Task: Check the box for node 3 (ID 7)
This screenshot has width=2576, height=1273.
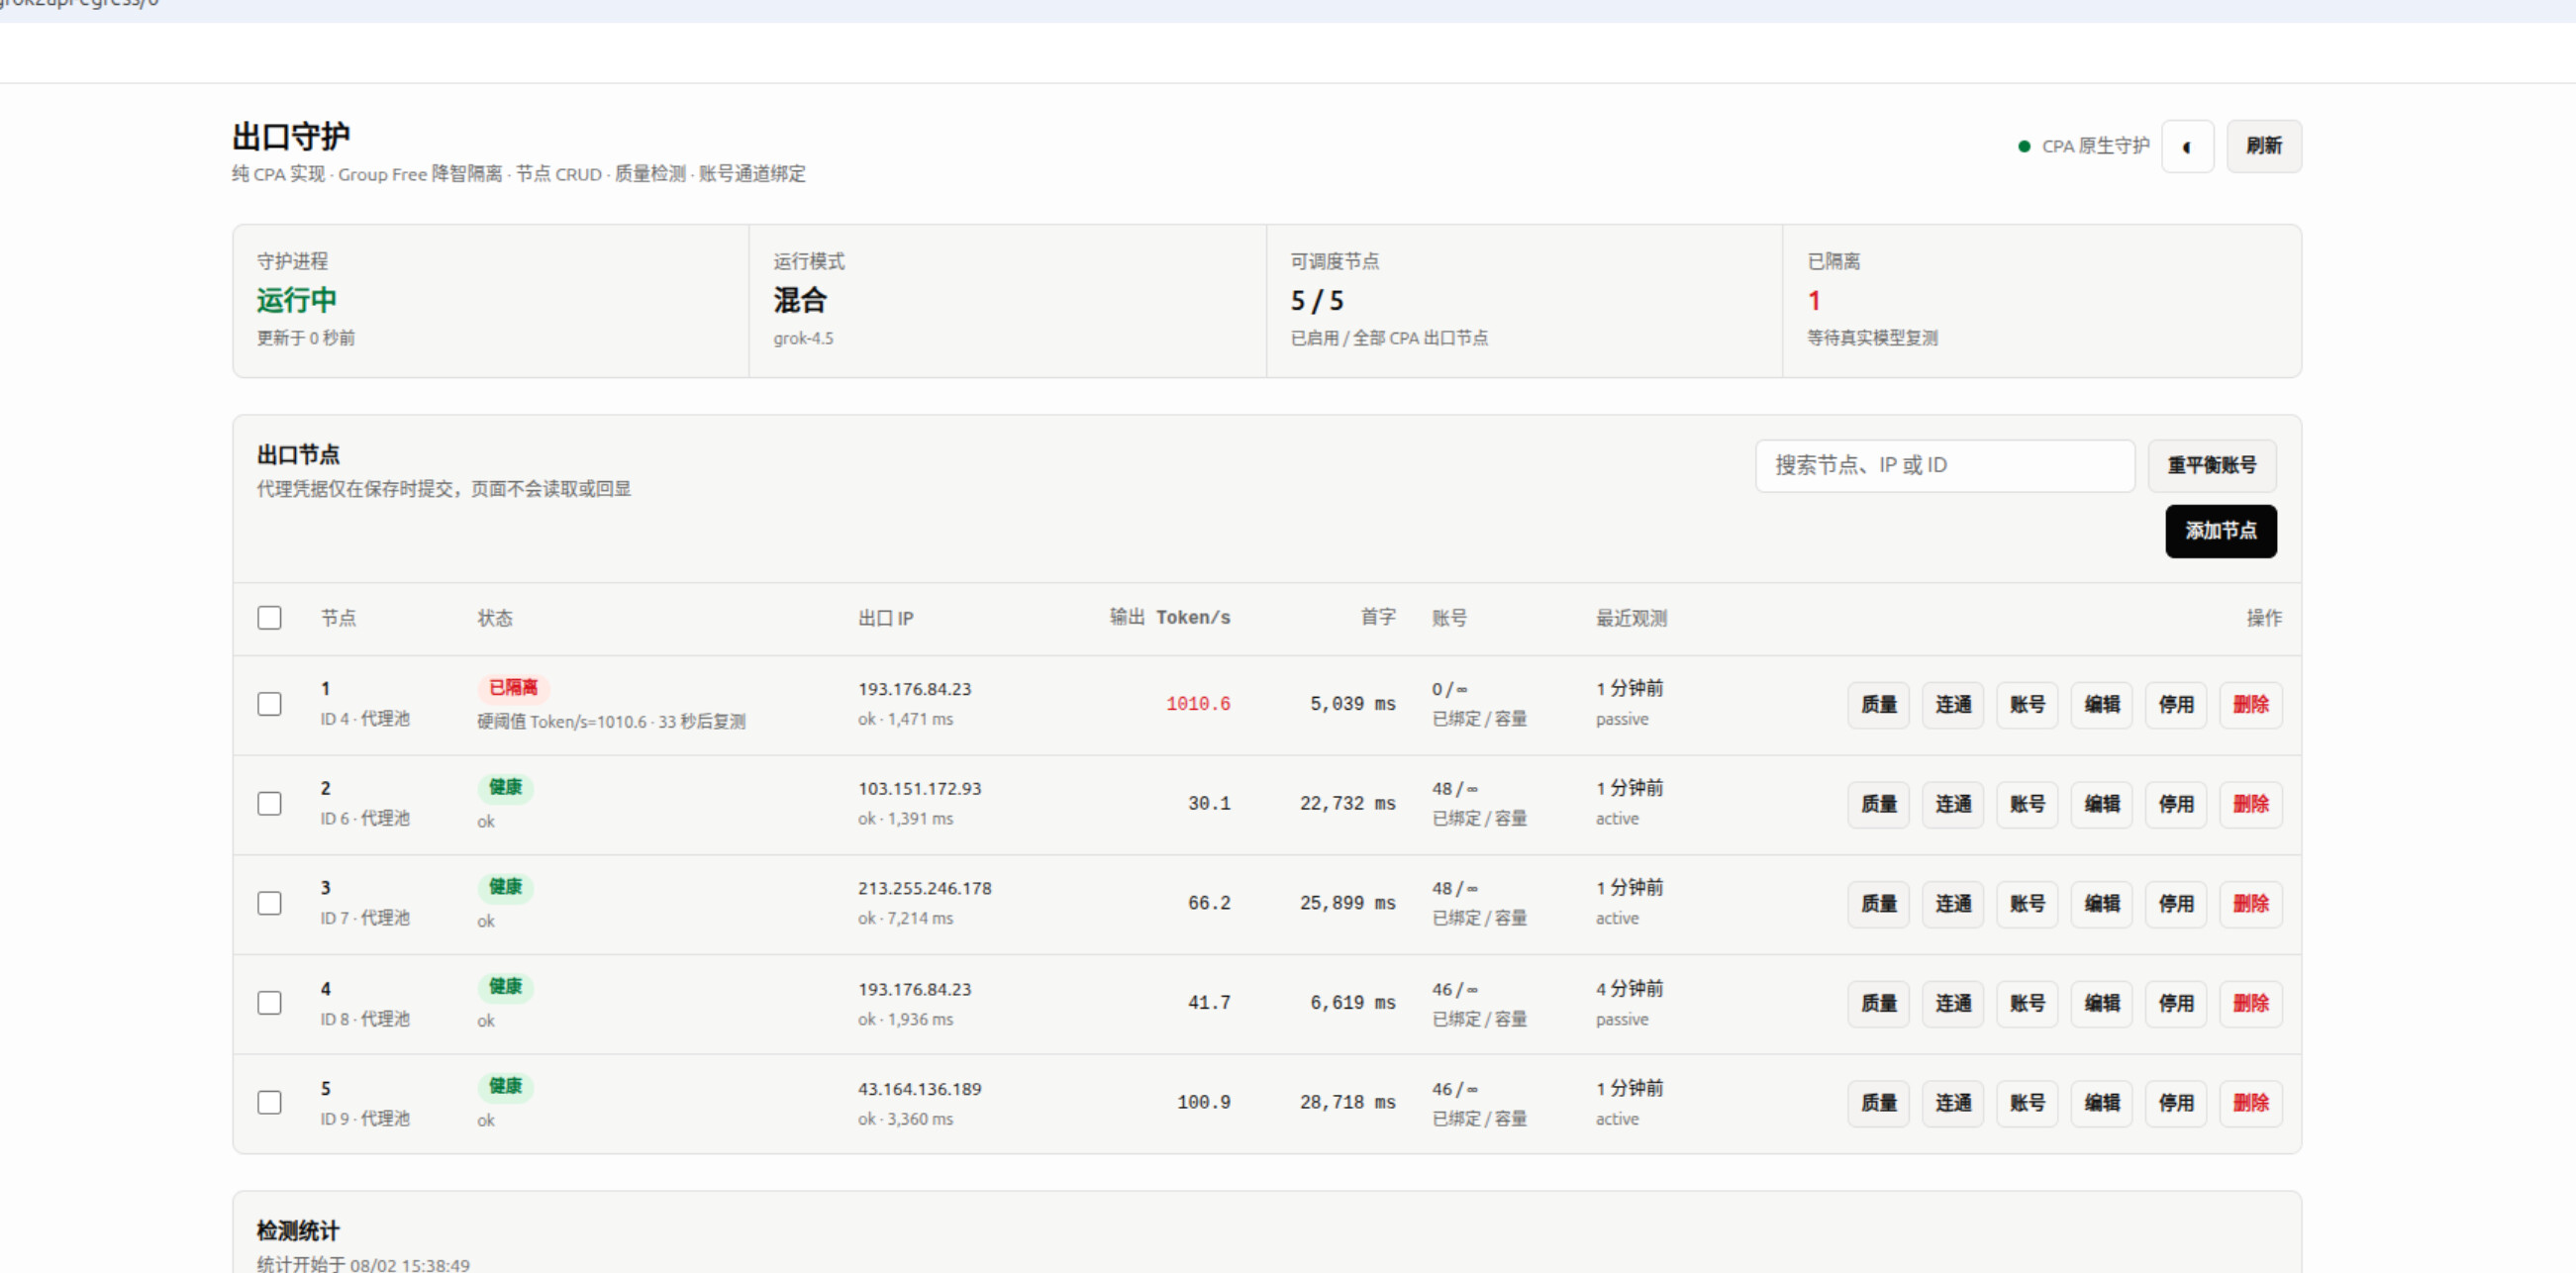Action: coord(269,903)
